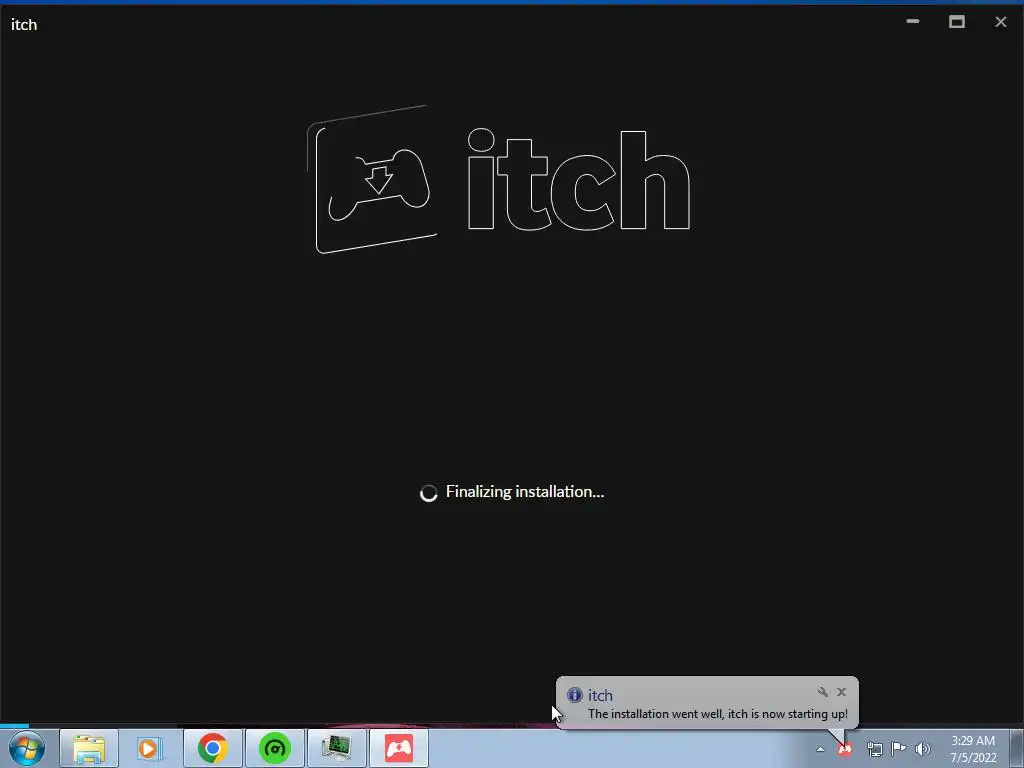
Task: Click the itch tray icon
Action: [x=845, y=749]
